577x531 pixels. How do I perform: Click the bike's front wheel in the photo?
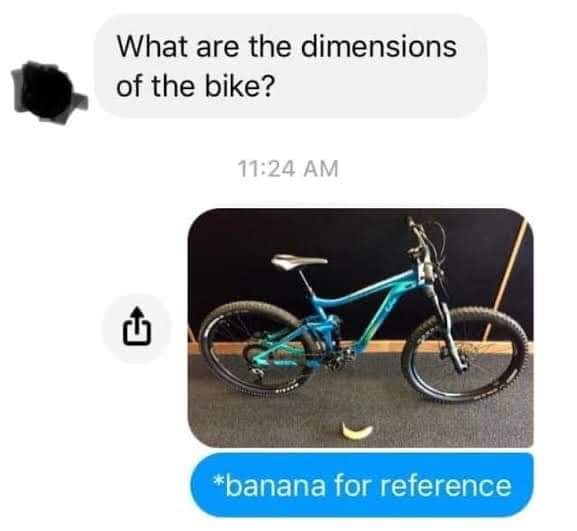tap(466, 354)
